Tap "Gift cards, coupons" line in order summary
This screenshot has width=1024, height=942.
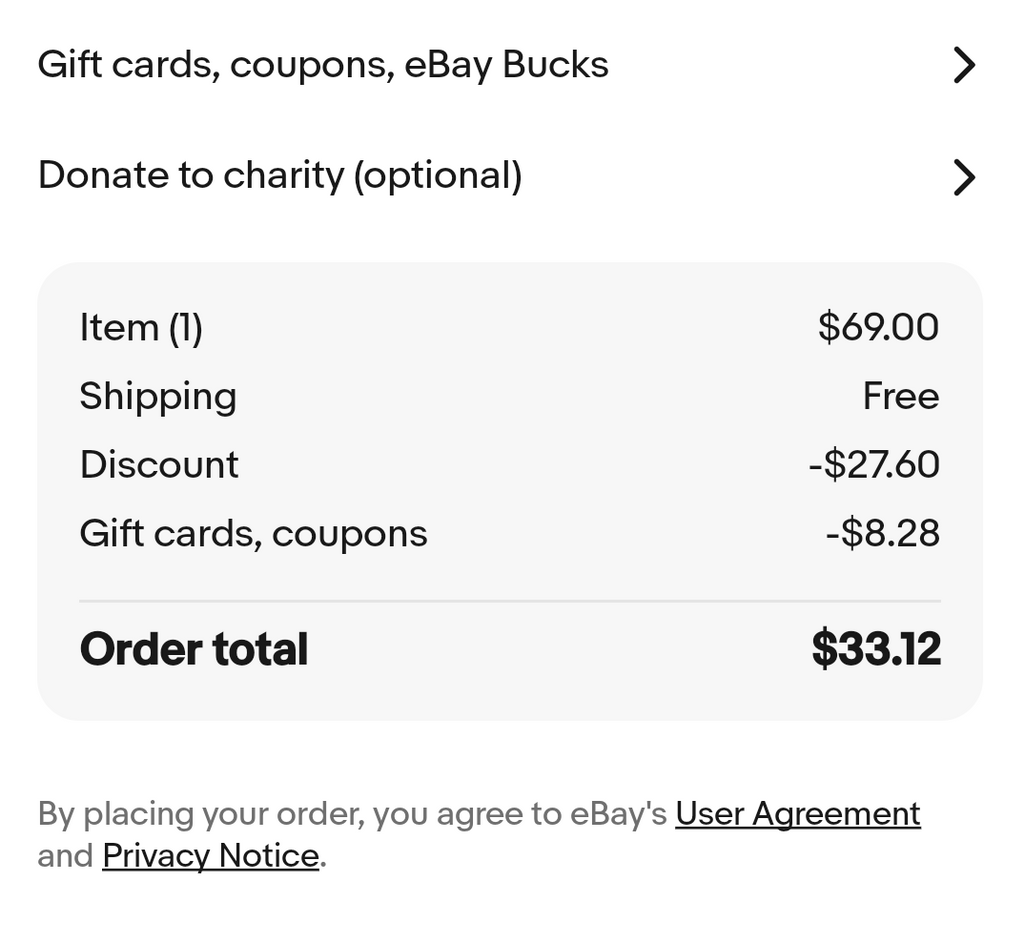pos(253,534)
